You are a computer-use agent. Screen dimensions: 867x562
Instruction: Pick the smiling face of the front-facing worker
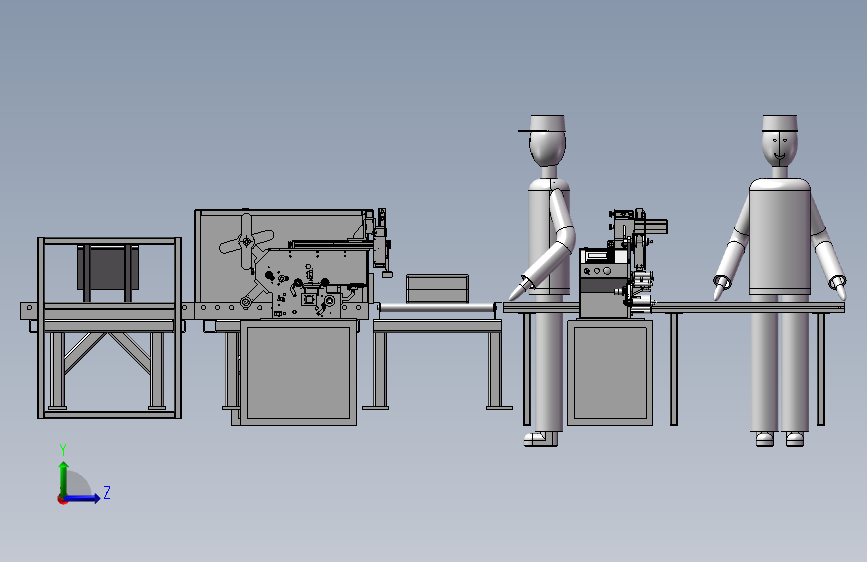[x=780, y=147]
